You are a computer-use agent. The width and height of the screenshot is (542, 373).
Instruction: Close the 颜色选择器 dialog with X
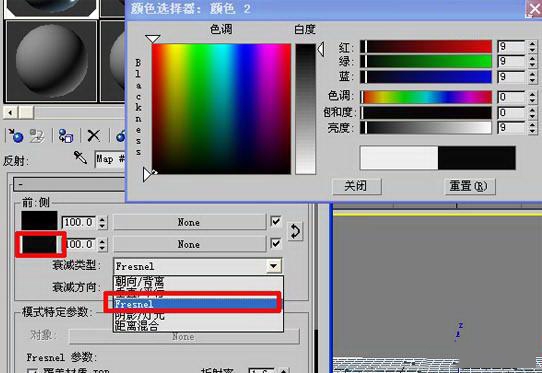[x=534, y=8]
